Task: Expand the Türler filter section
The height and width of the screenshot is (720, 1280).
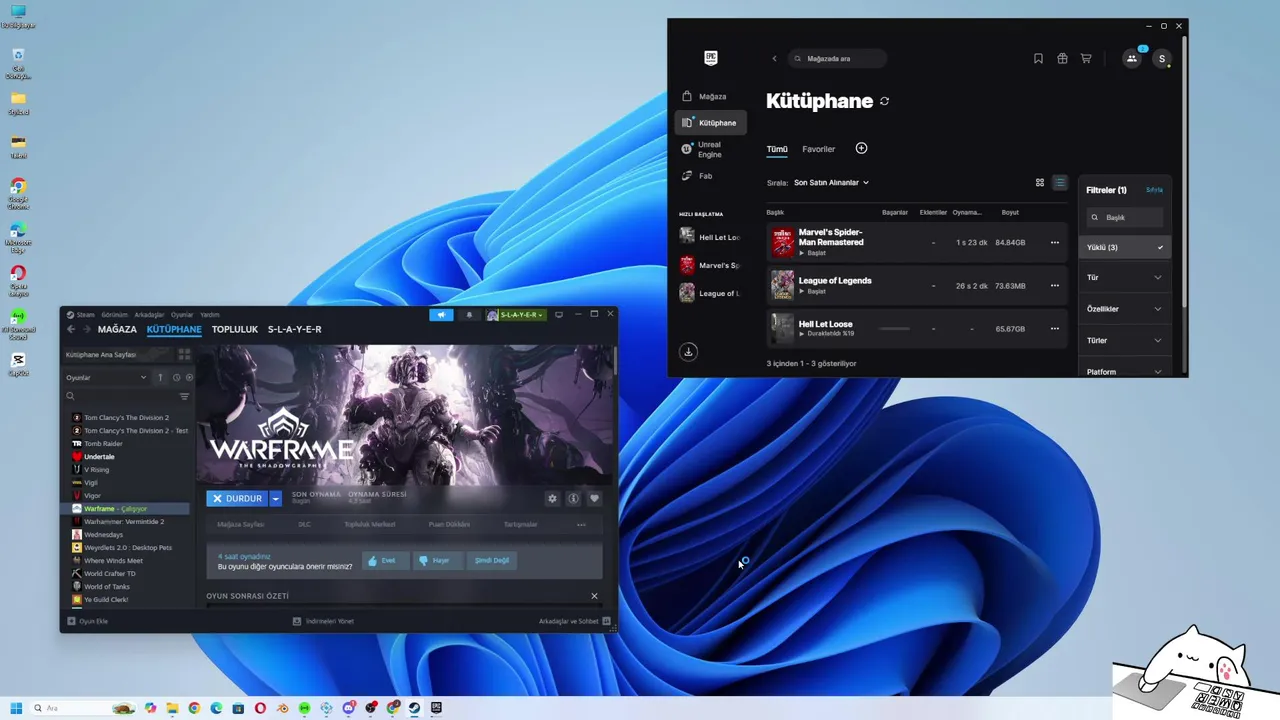Action: pyautogui.click(x=1124, y=341)
